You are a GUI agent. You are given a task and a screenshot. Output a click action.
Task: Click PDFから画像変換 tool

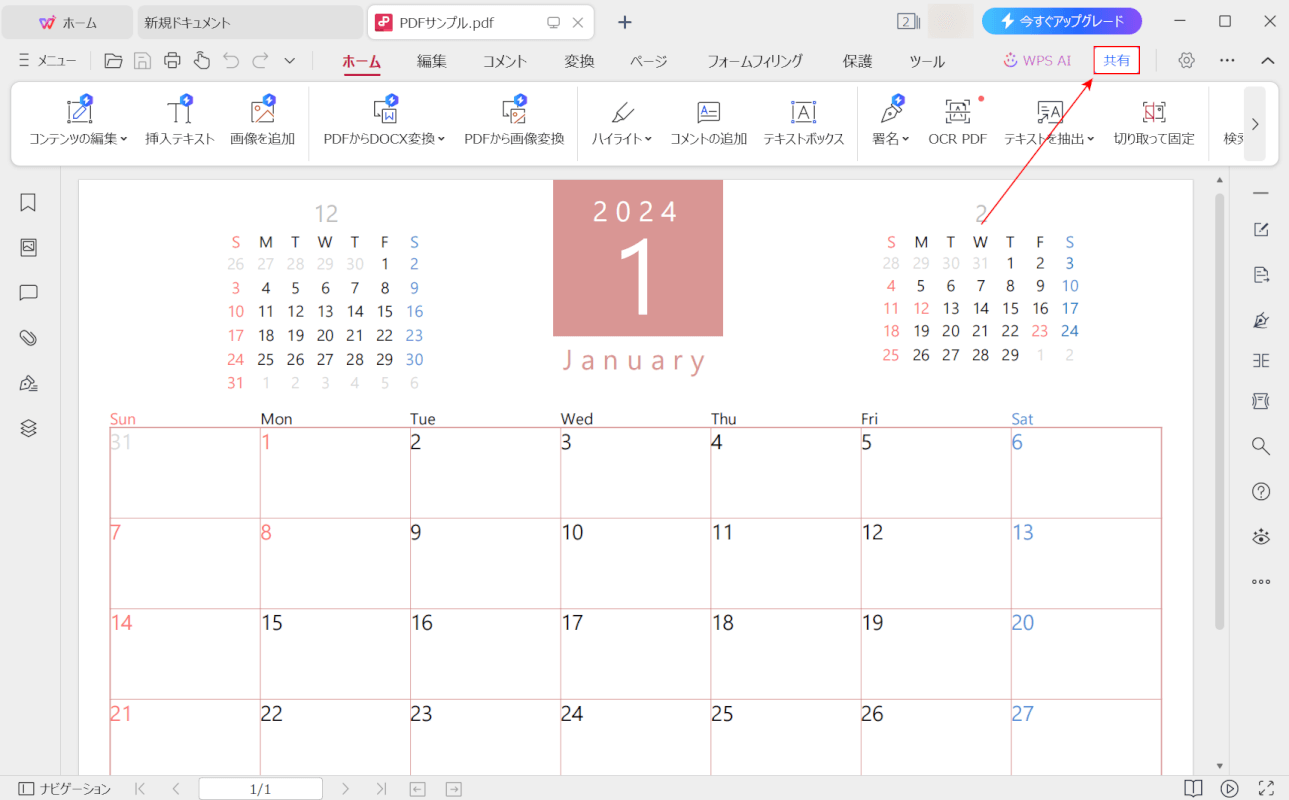coord(514,123)
